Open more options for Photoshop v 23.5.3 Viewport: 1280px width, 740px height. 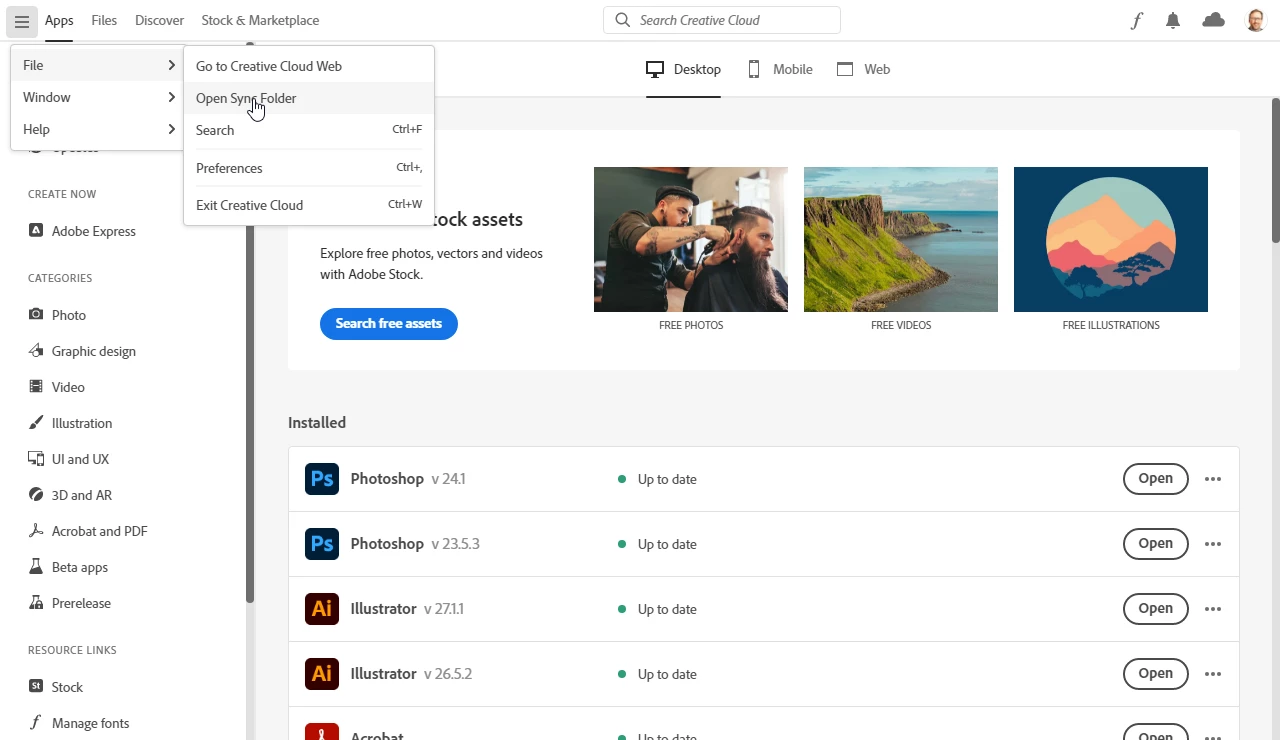click(1213, 544)
